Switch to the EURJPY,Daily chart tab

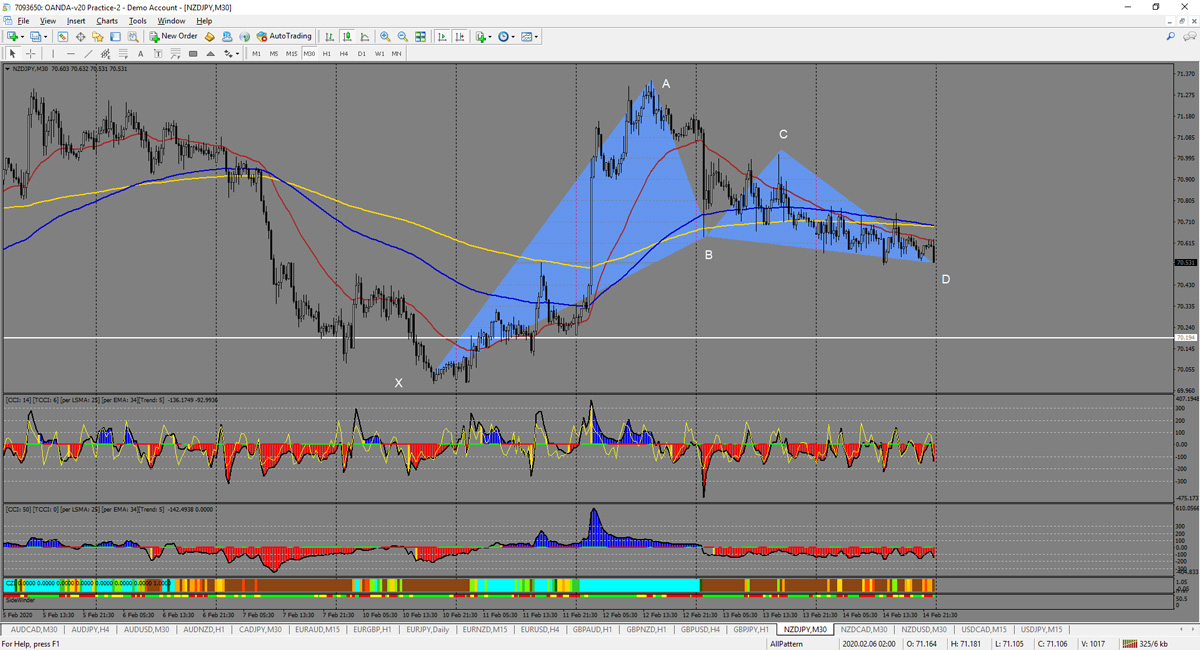click(428, 629)
